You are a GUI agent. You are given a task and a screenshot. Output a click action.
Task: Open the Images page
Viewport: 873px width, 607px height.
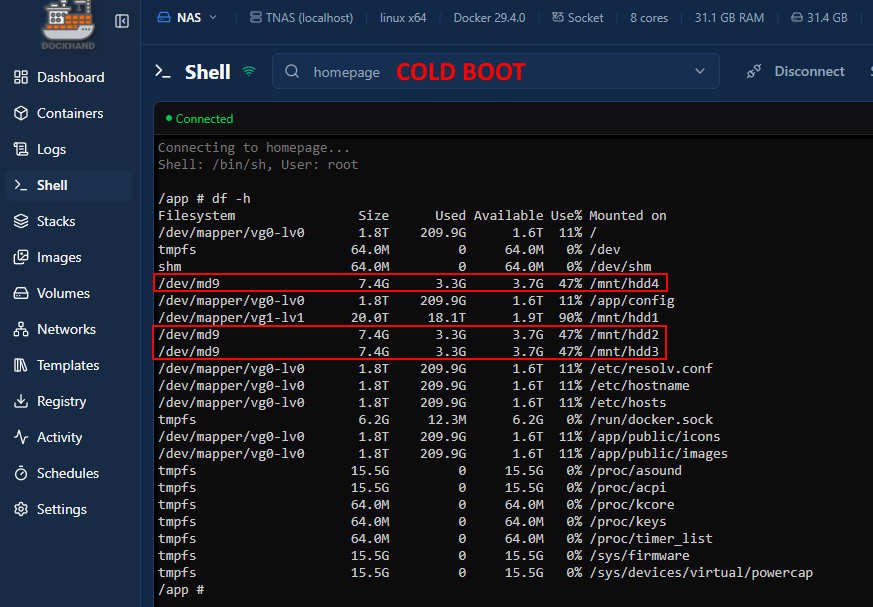[68, 257]
